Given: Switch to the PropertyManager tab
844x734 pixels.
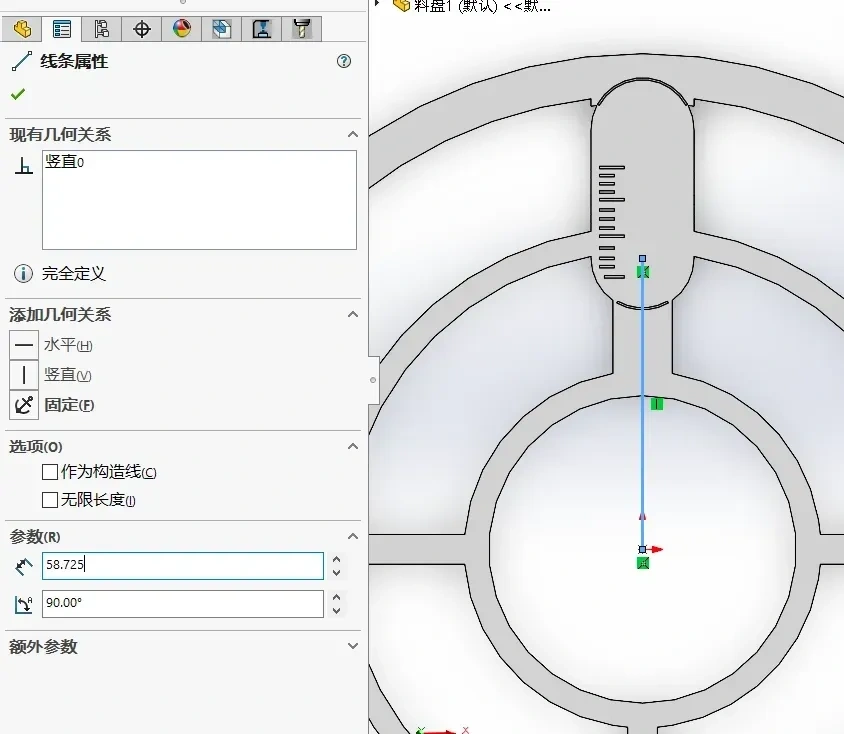Looking at the screenshot, I should (62, 29).
